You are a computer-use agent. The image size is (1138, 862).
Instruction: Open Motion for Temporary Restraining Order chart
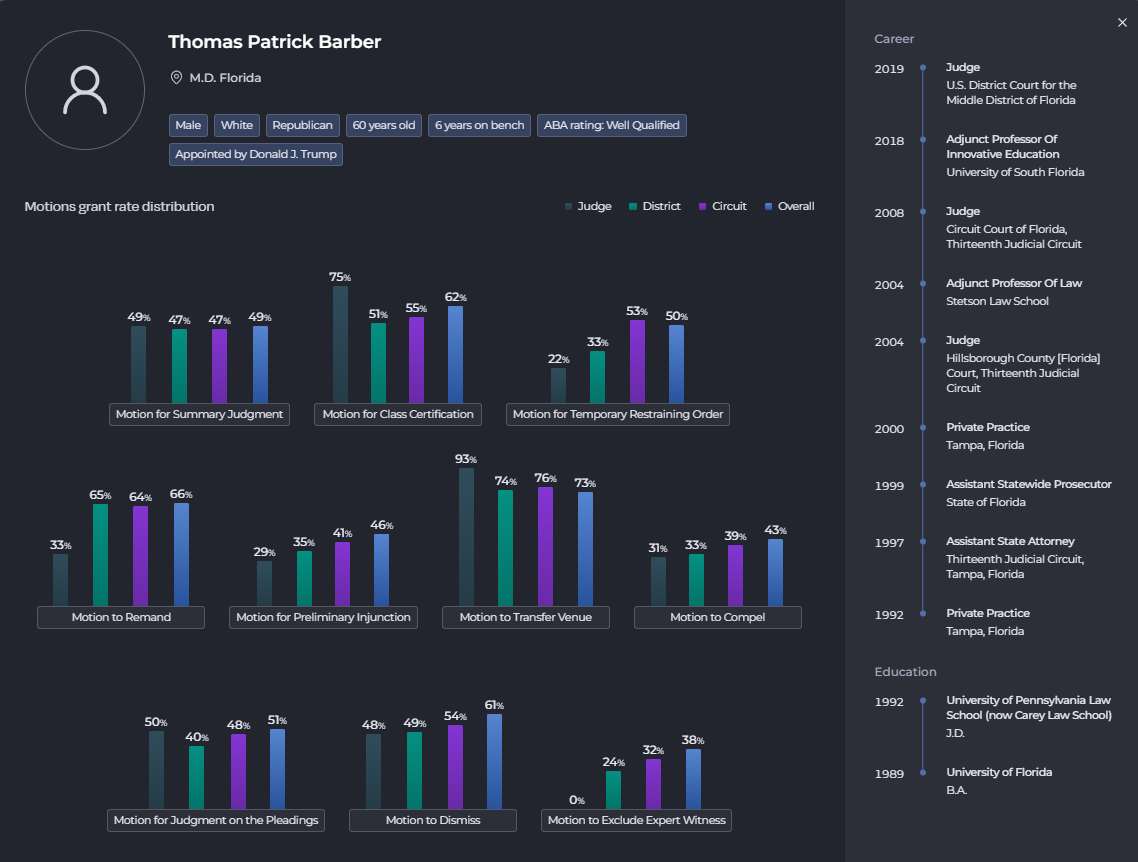pyautogui.click(x=618, y=414)
